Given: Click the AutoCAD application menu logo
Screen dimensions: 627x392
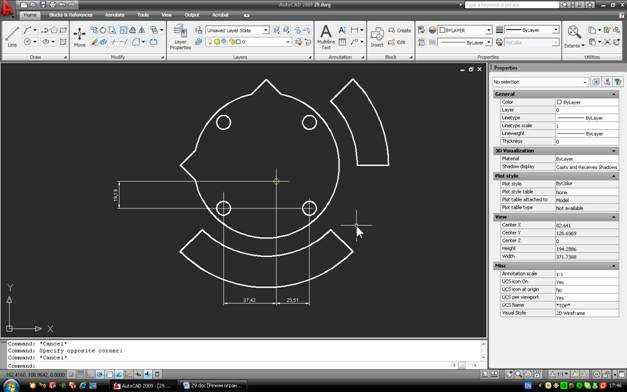Looking at the screenshot, I should tap(7, 9).
